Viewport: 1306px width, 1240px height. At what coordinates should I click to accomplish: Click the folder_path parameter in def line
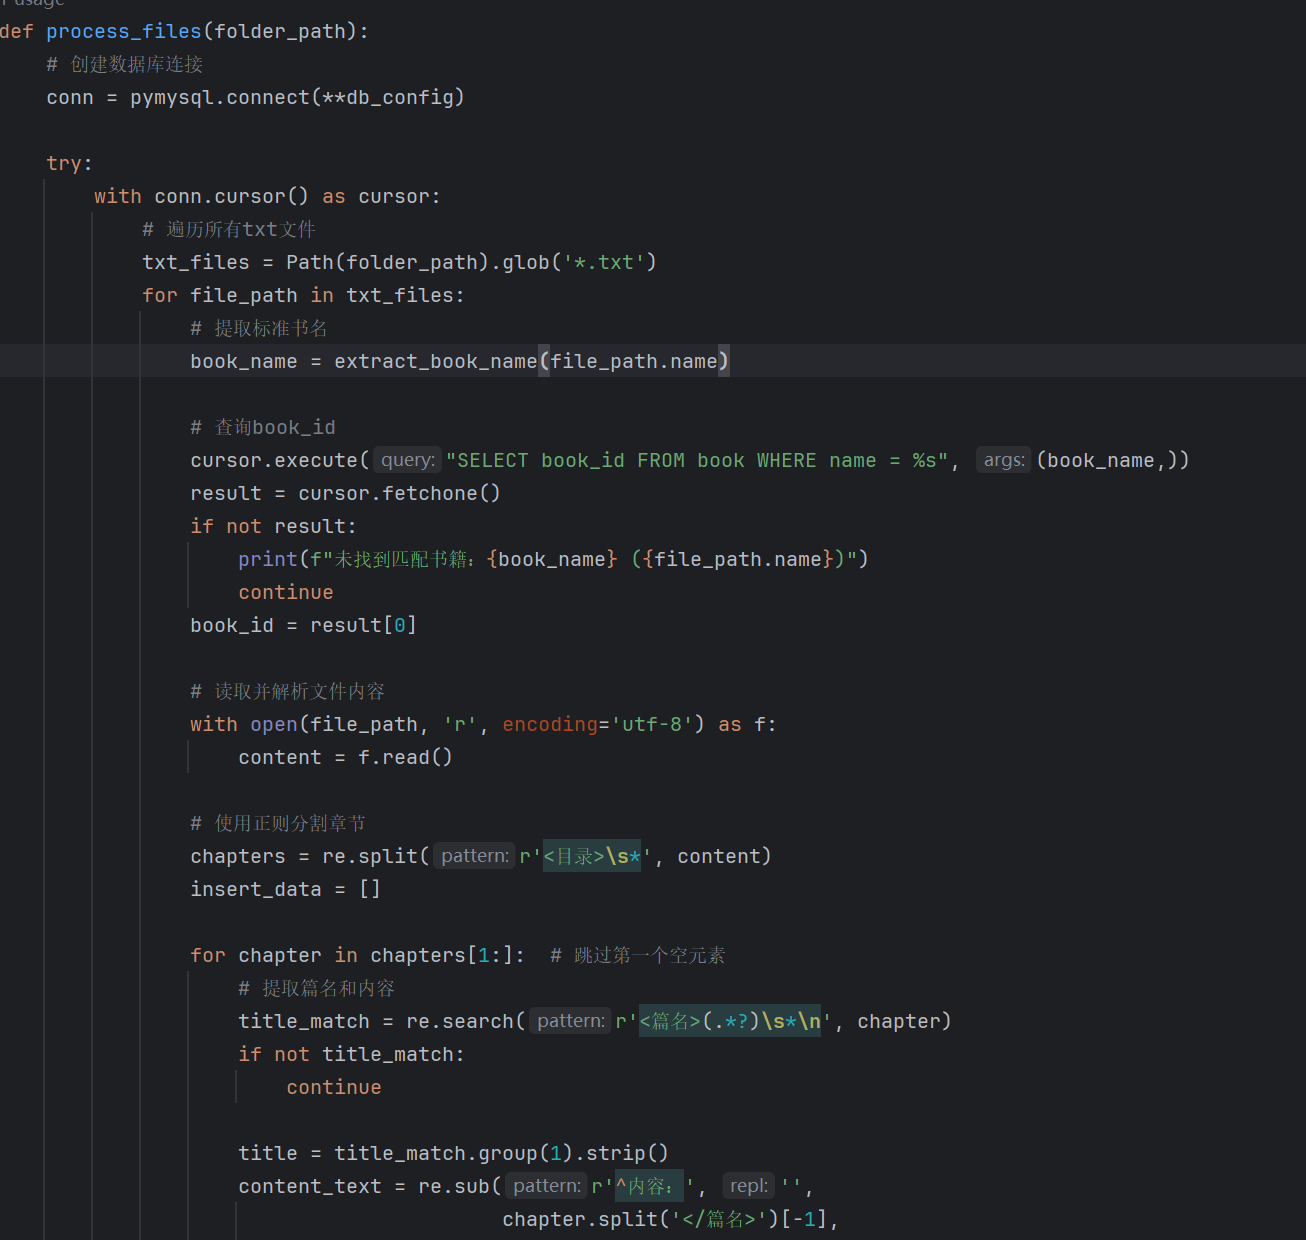pyautogui.click(x=279, y=31)
